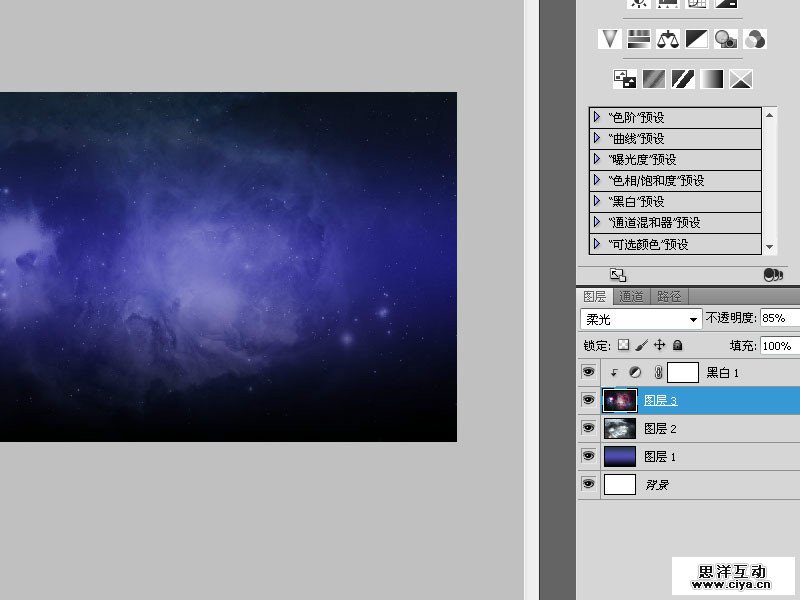Expand the "色相/饱和度" presets group
This screenshot has height=600, width=800.
[597, 180]
